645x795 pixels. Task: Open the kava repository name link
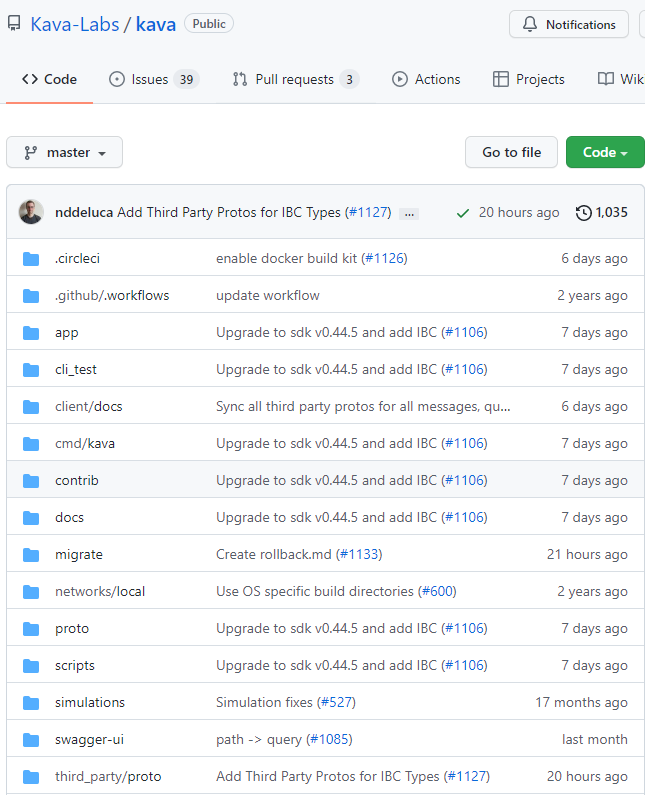click(156, 24)
